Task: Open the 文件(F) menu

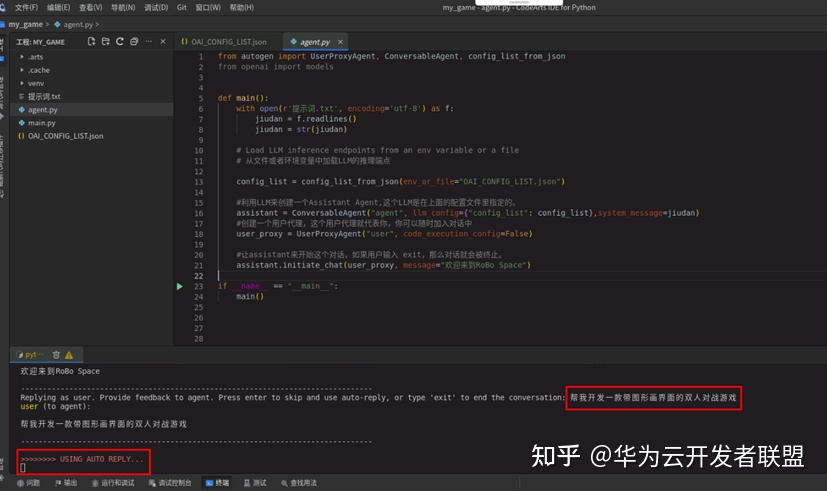Action: click(x=27, y=7)
